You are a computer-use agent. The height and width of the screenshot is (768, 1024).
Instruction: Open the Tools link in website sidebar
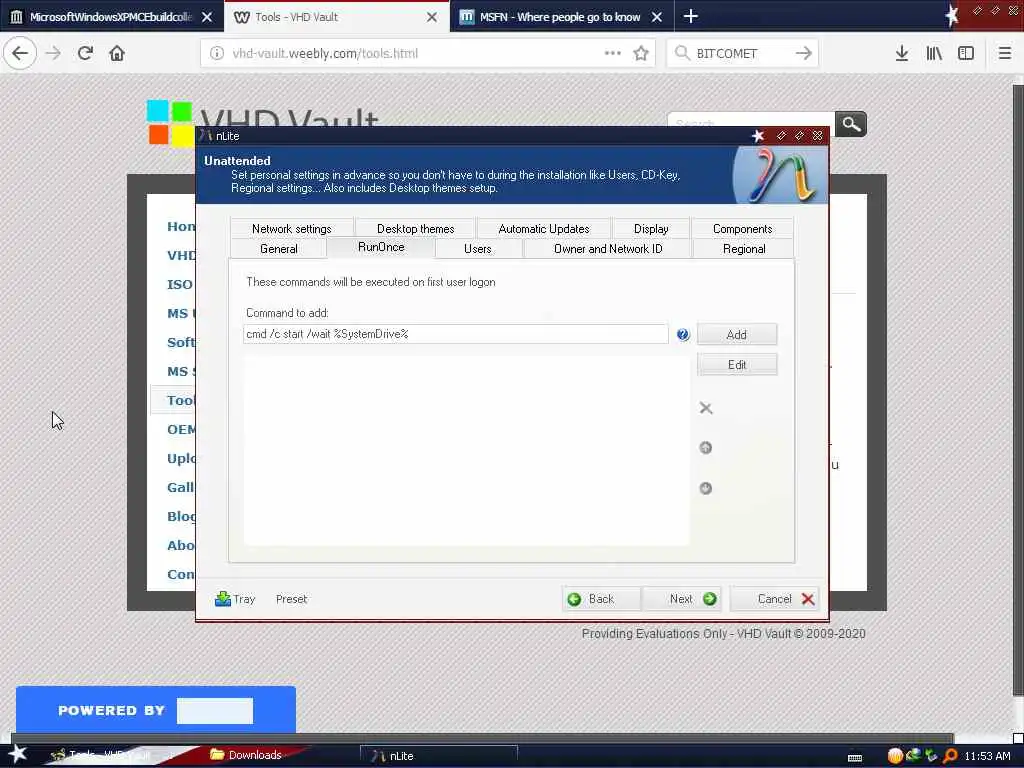(x=180, y=400)
